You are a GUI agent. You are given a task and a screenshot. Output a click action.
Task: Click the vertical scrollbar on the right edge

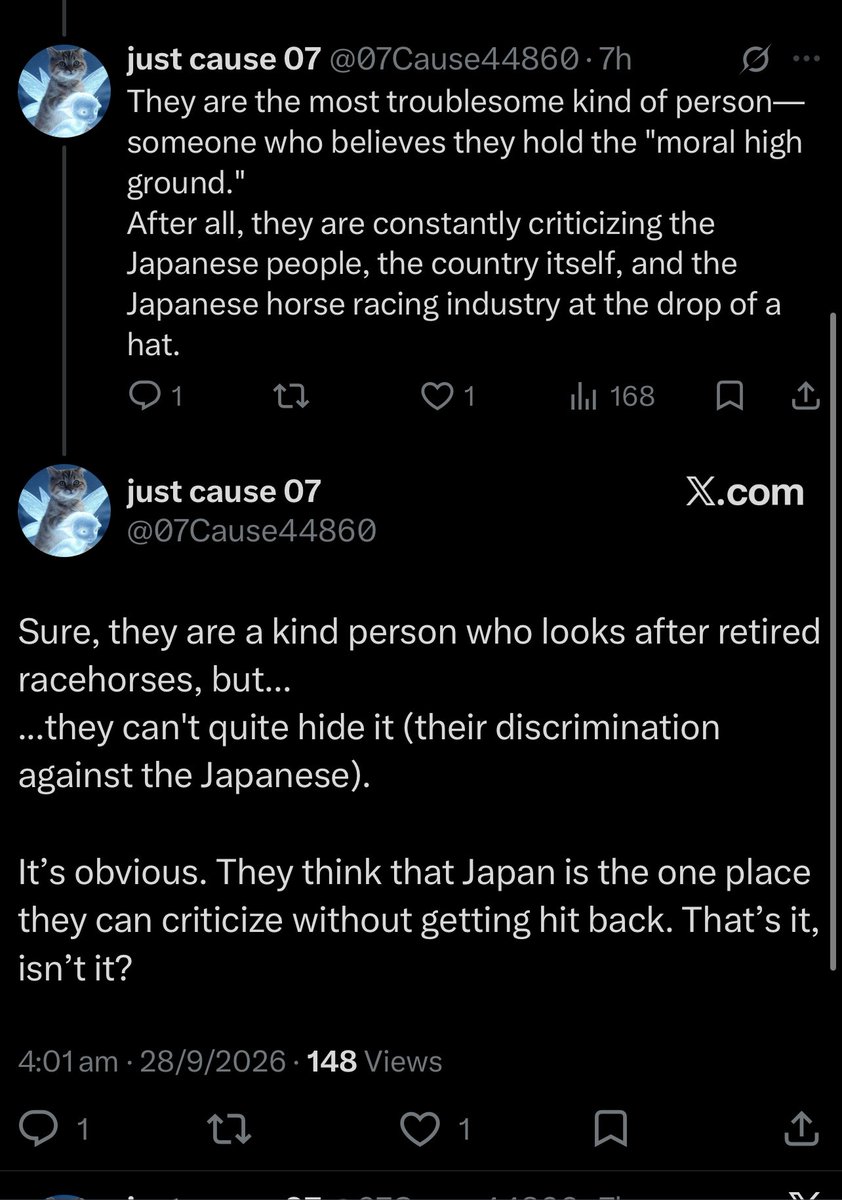tap(836, 640)
